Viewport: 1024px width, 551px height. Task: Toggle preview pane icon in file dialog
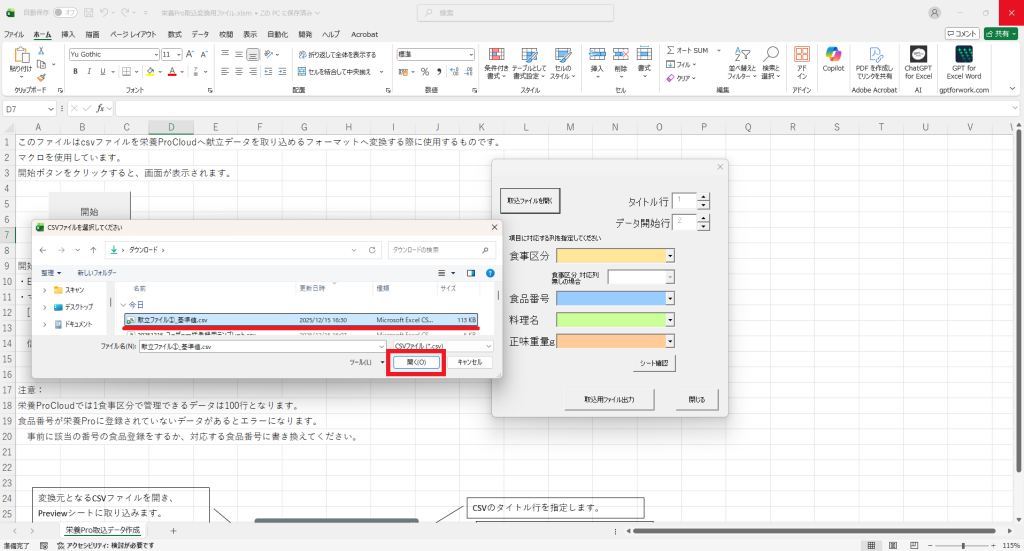coord(470,272)
